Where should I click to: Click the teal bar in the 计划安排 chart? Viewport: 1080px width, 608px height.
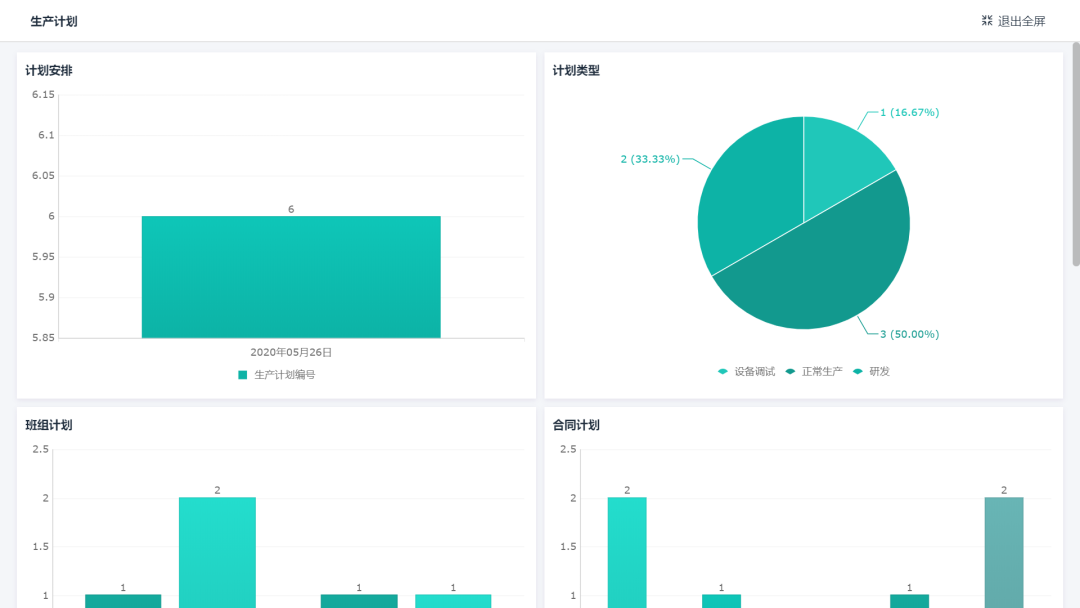click(x=290, y=275)
